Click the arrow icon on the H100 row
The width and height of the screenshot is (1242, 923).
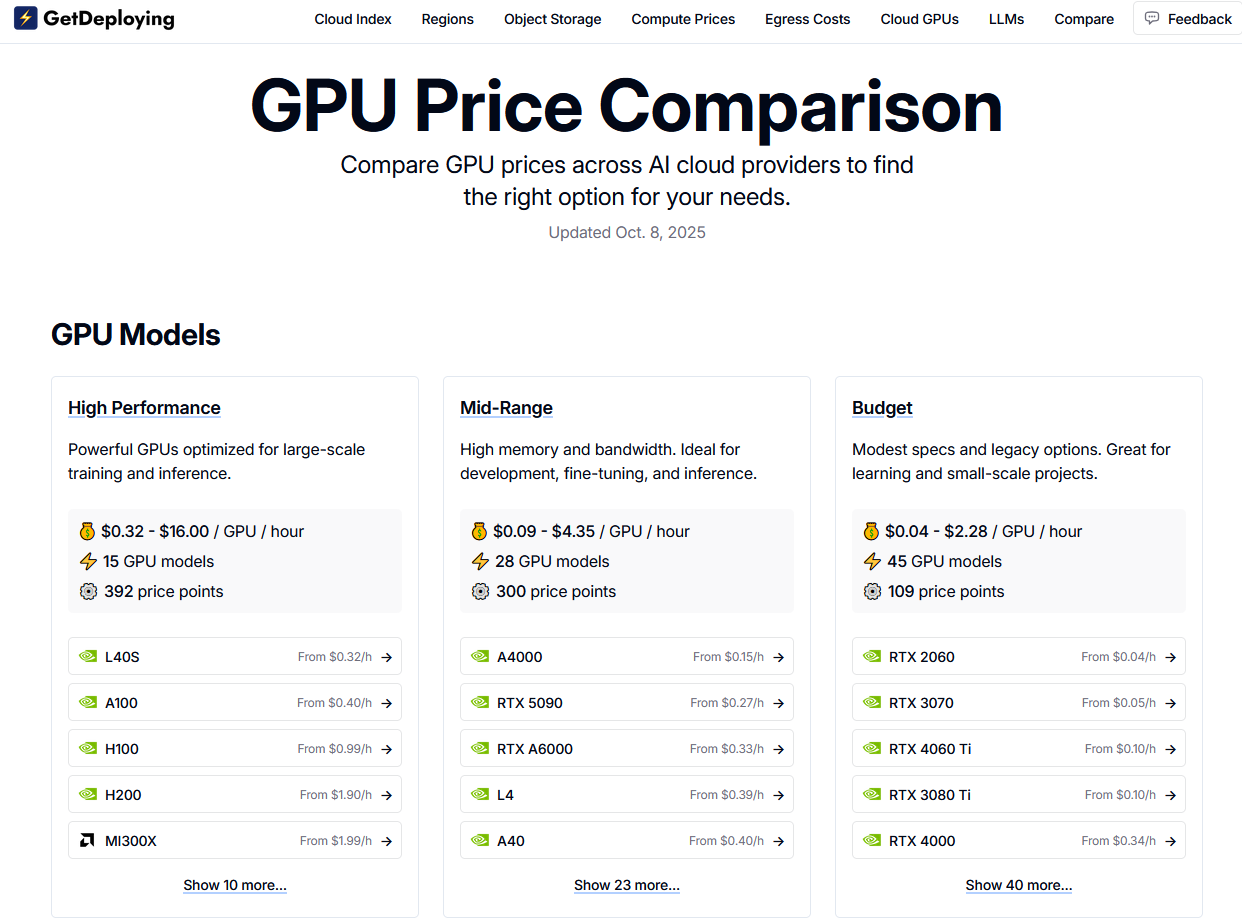(386, 749)
